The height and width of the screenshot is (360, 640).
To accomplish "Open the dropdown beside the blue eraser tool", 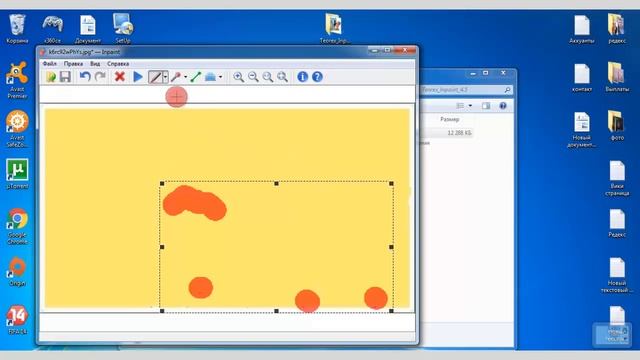I will [x=220, y=77].
